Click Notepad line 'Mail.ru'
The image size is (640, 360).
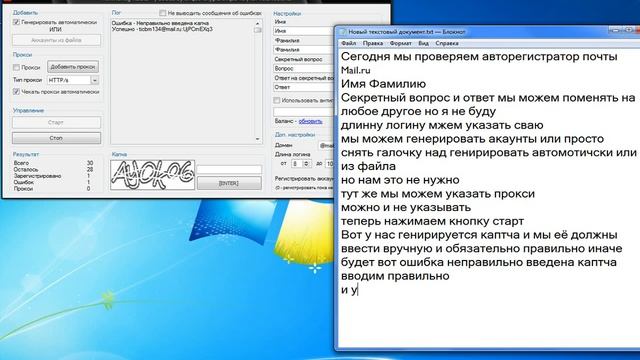(x=356, y=70)
